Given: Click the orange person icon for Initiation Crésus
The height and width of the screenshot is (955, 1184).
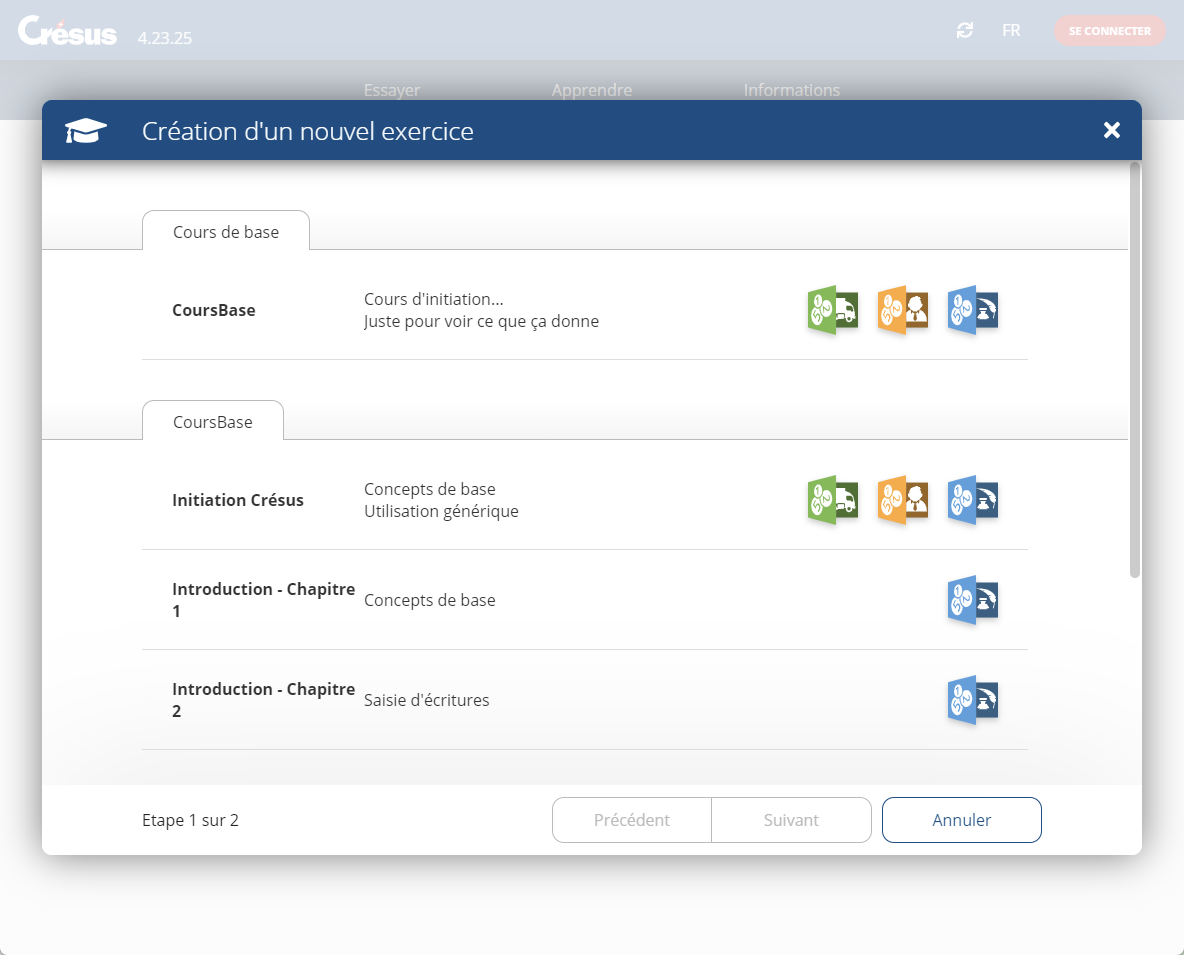Looking at the screenshot, I should [903, 500].
